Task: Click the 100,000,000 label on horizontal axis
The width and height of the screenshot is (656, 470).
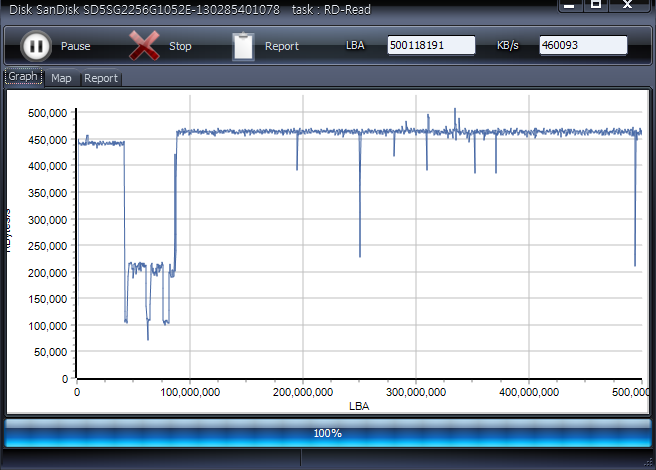Action: (x=190, y=392)
